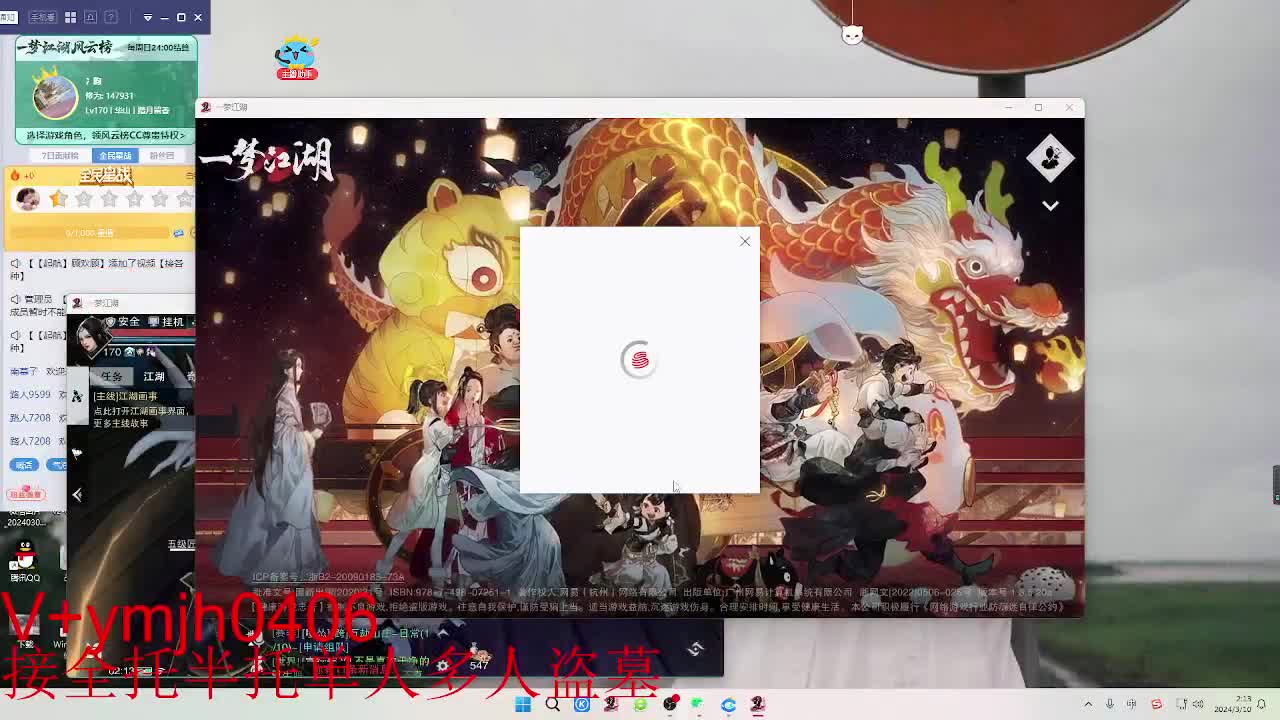The width and height of the screenshot is (1280, 720).
Task: Switch to 一梦江湖 game in taskbar
Action: [758, 704]
